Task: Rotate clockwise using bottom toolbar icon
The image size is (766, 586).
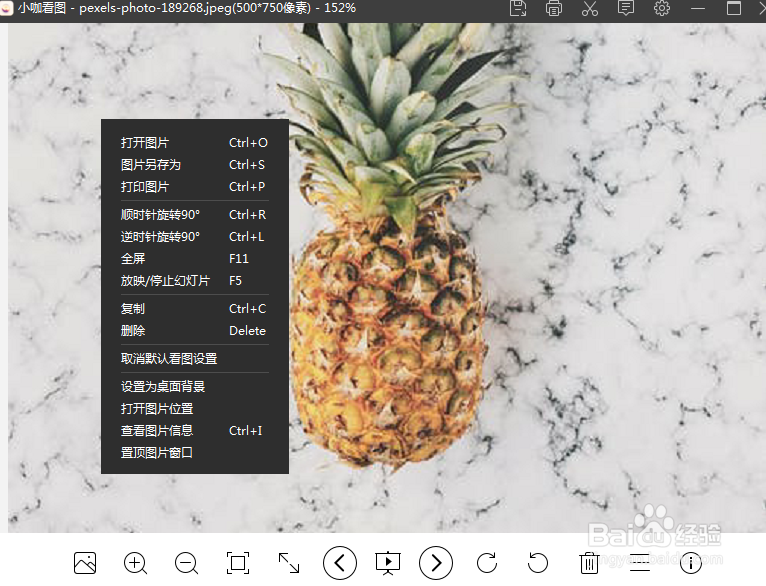Action: [487, 563]
